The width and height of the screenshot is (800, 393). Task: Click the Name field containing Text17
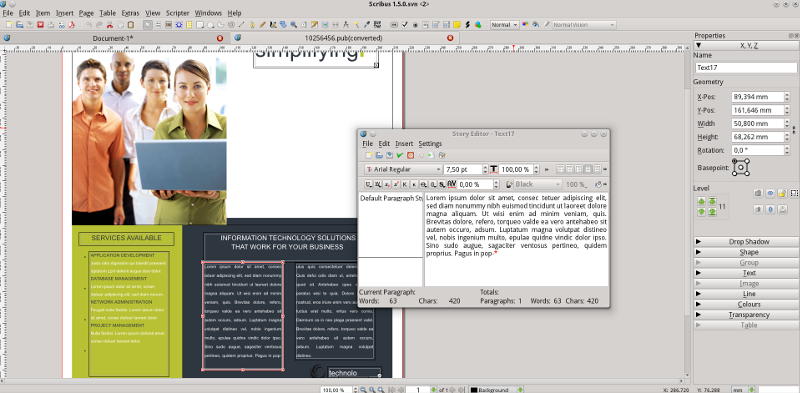tap(746, 67)
